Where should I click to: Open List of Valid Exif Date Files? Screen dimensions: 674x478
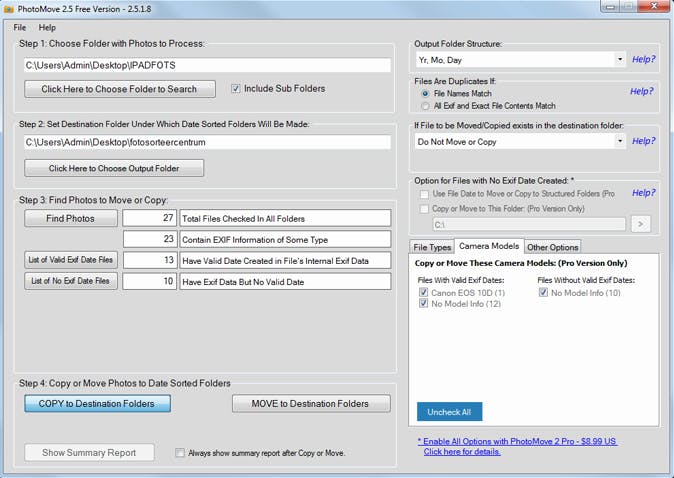[x=70, y=260]
